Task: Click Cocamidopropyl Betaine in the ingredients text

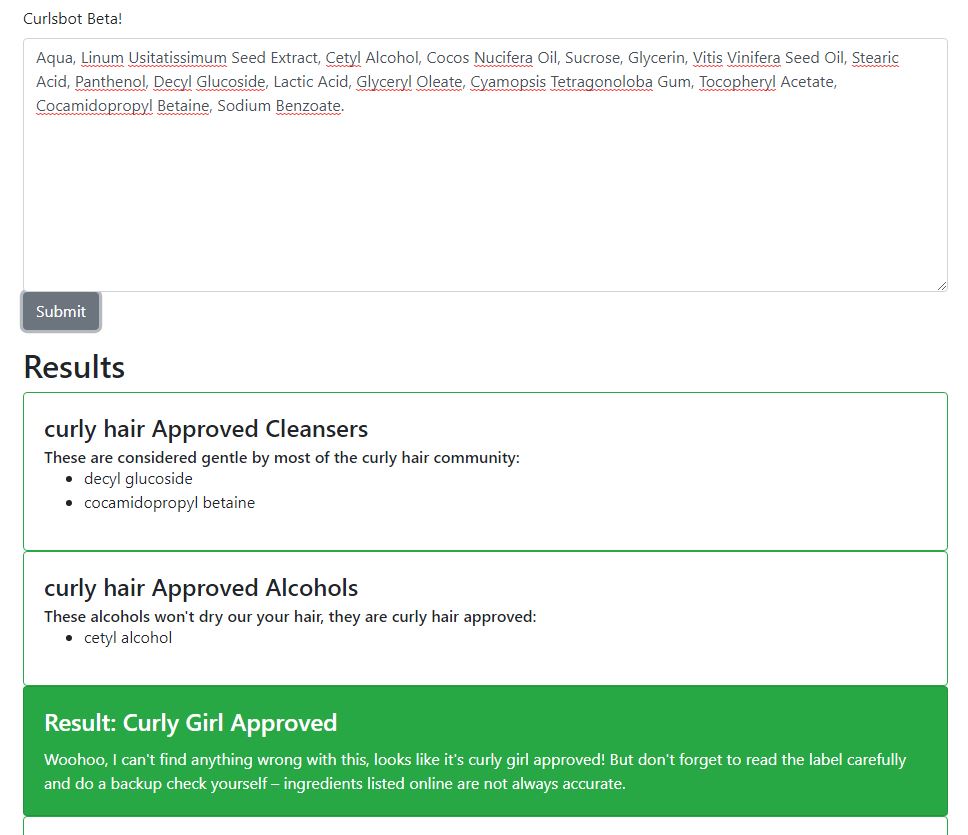Action: (x=122, y=106)
